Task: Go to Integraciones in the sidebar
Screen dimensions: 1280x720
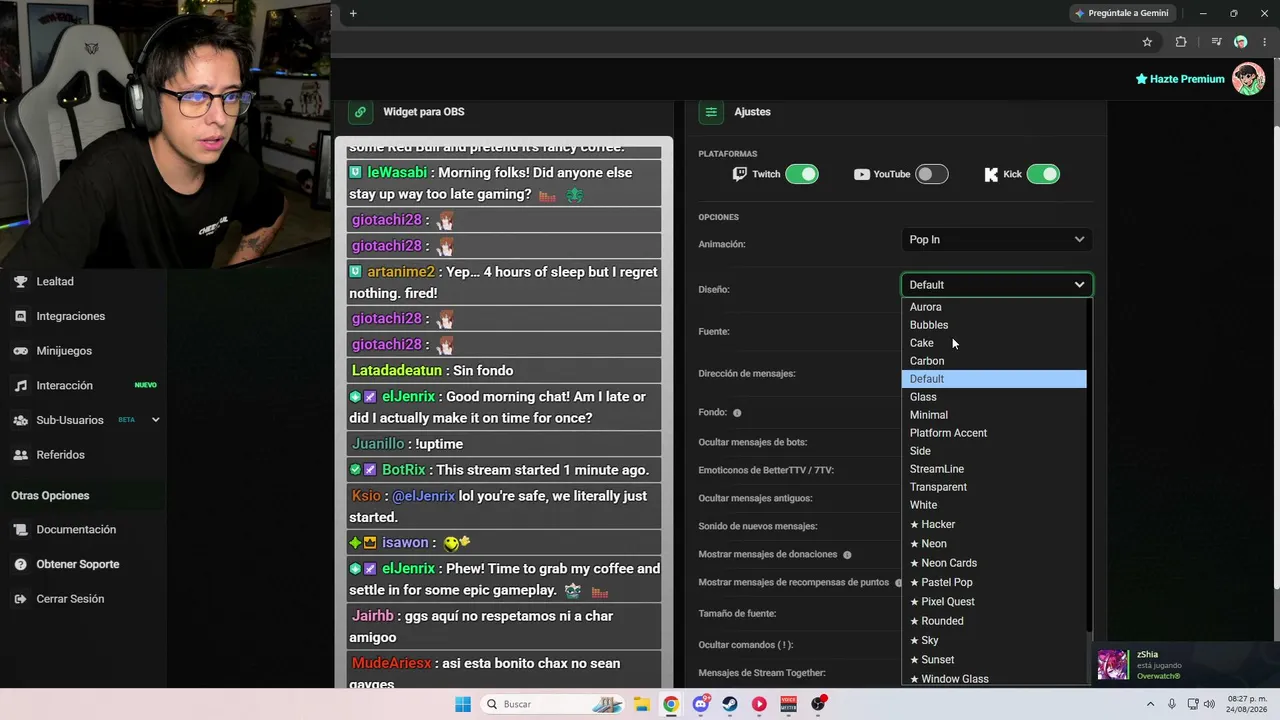Action: [71, 316]
